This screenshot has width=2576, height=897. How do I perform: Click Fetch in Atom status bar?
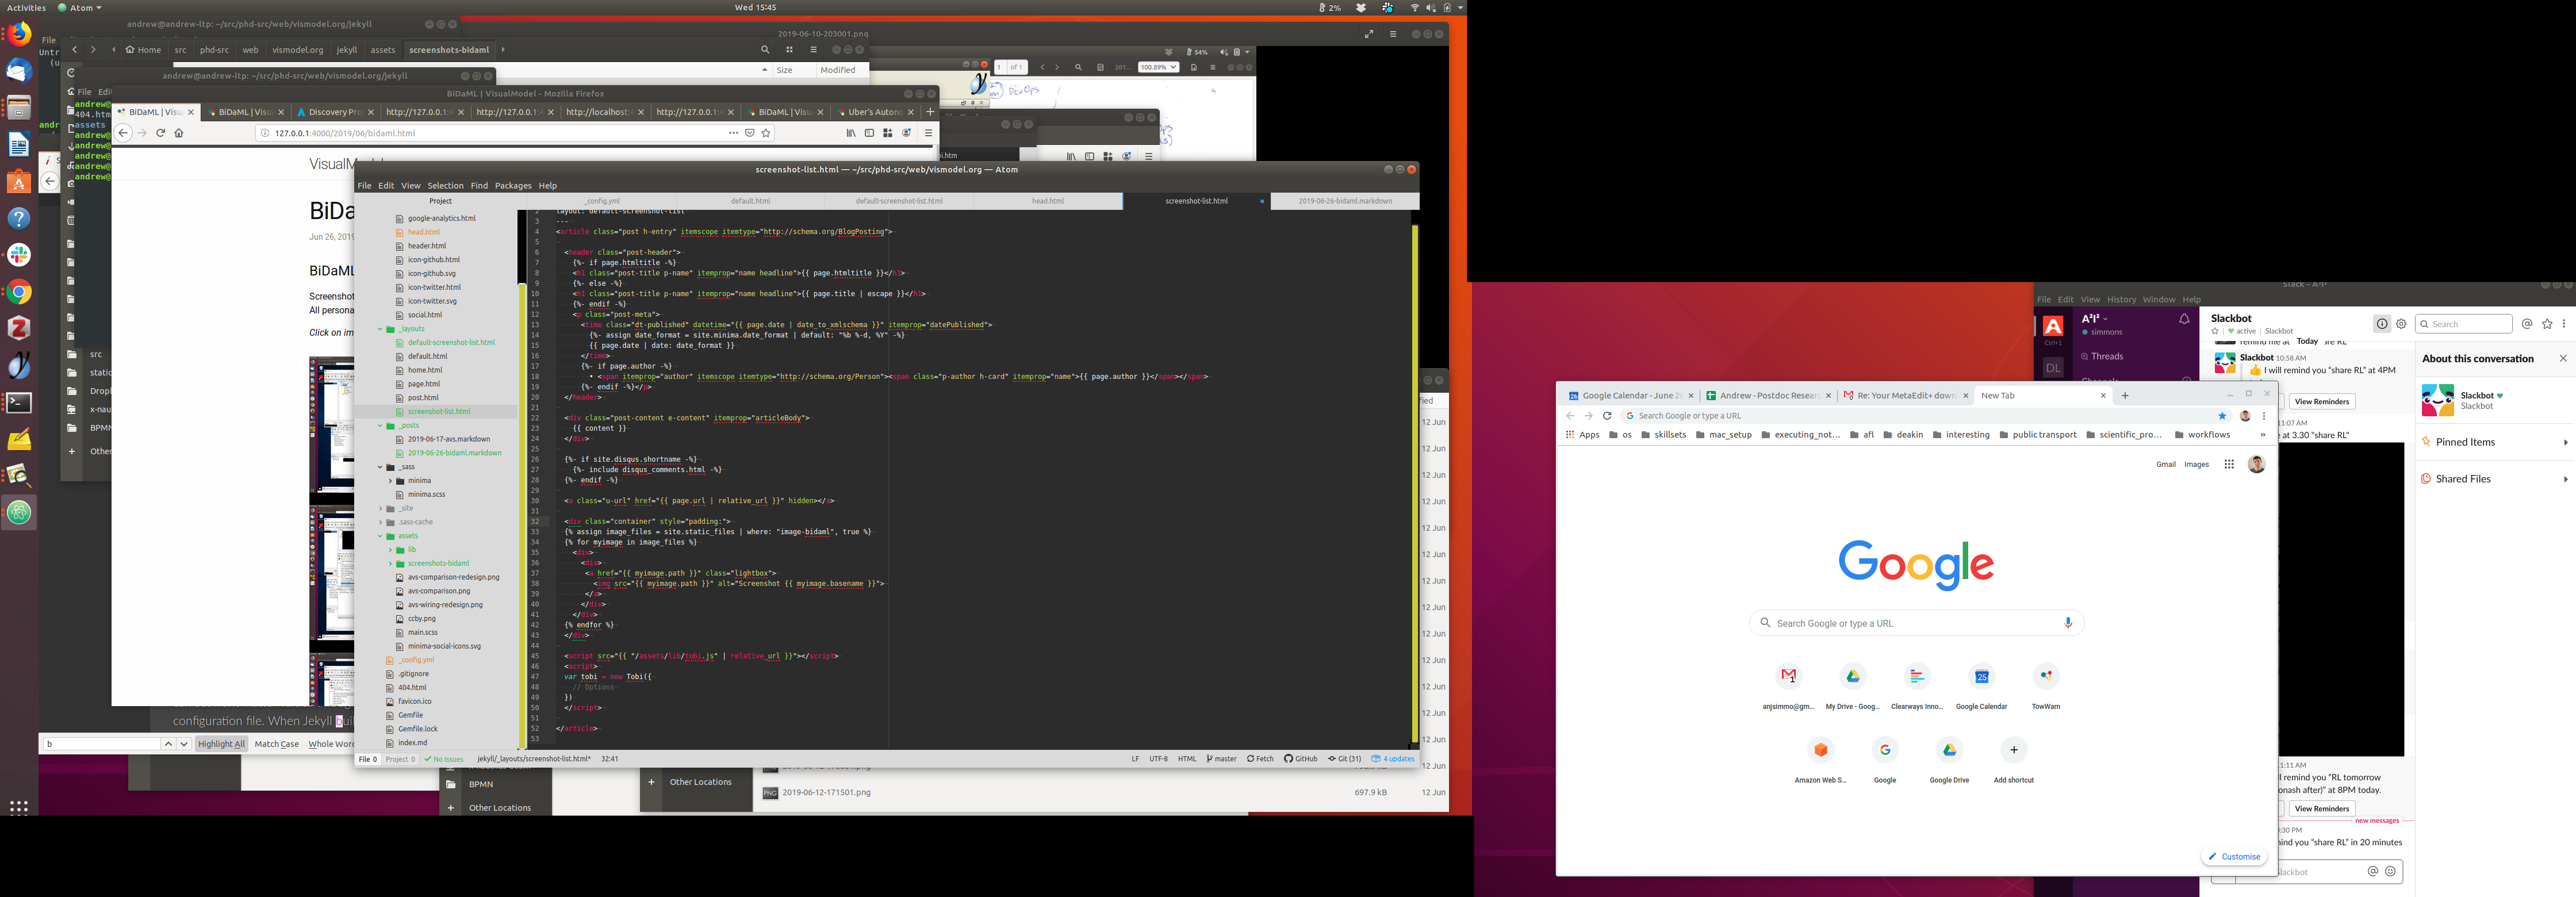(1260, 759)
